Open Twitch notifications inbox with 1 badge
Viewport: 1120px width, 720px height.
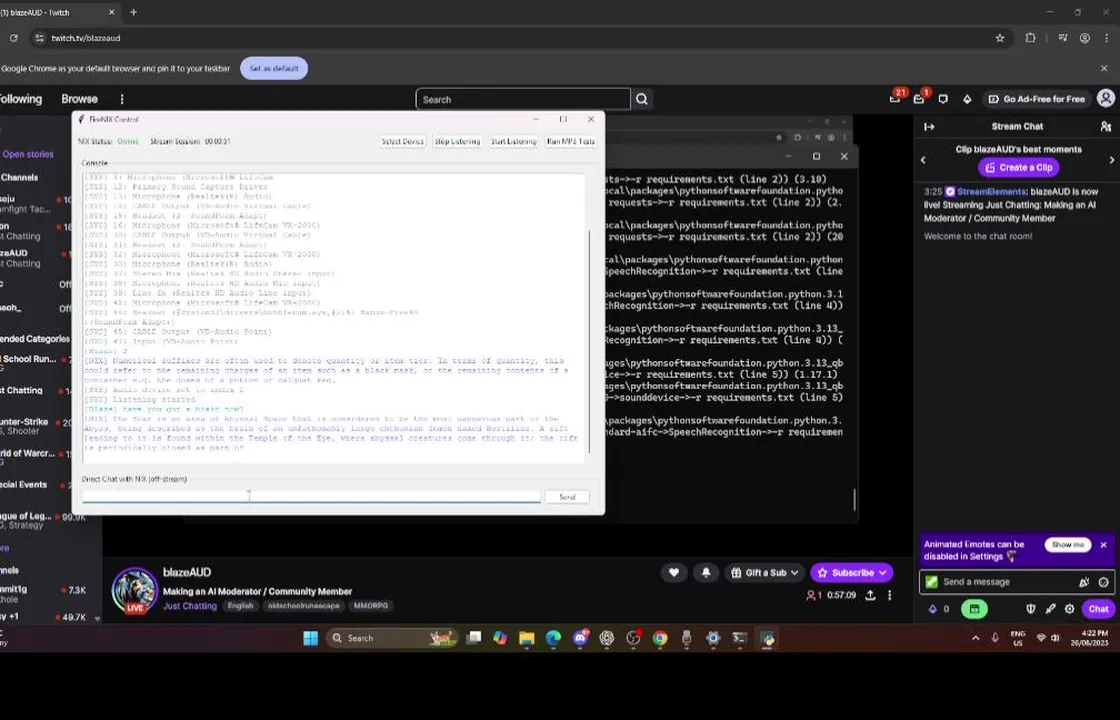tap(919, 99)
